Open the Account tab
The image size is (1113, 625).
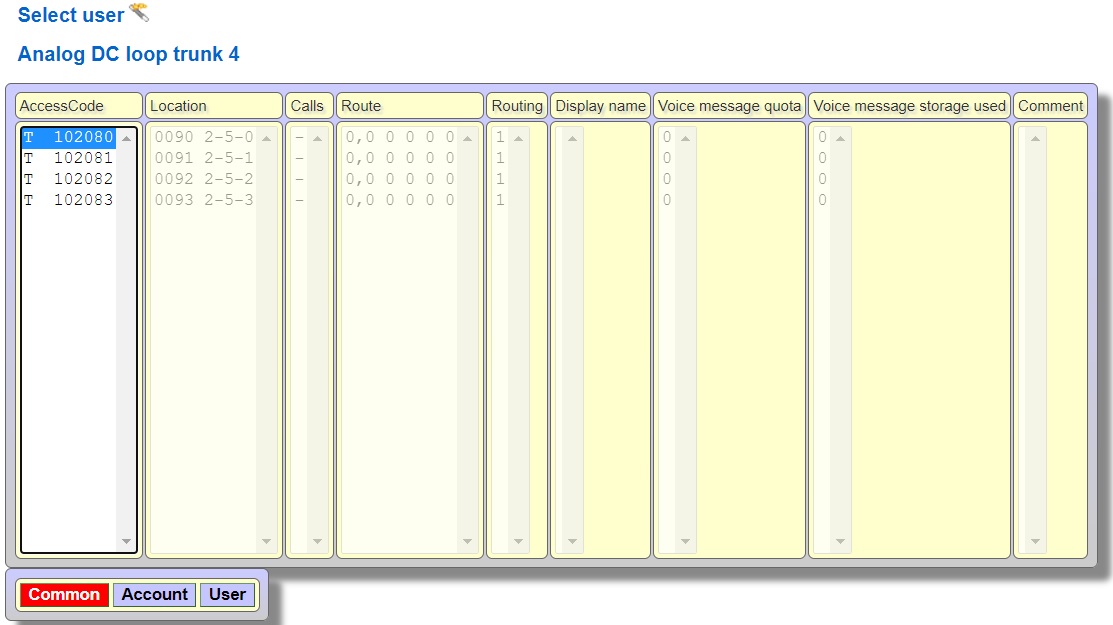(x=154, y=595)
